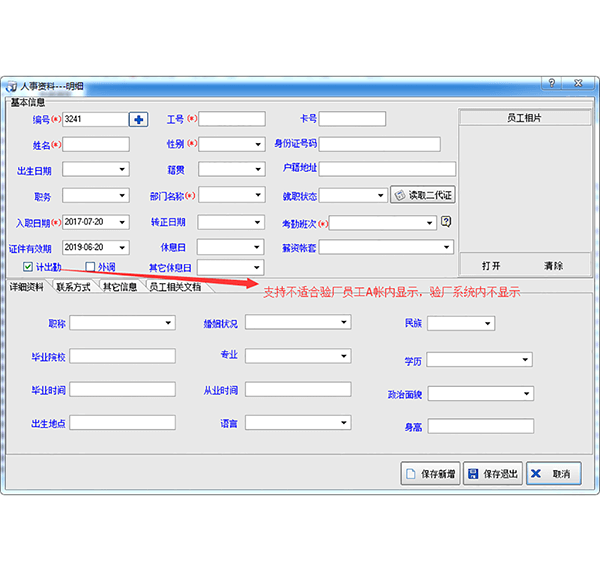Screen dimensions: 600x571
Task: Click the 读取二代证 ID card reader button
Action: point(423,196)
